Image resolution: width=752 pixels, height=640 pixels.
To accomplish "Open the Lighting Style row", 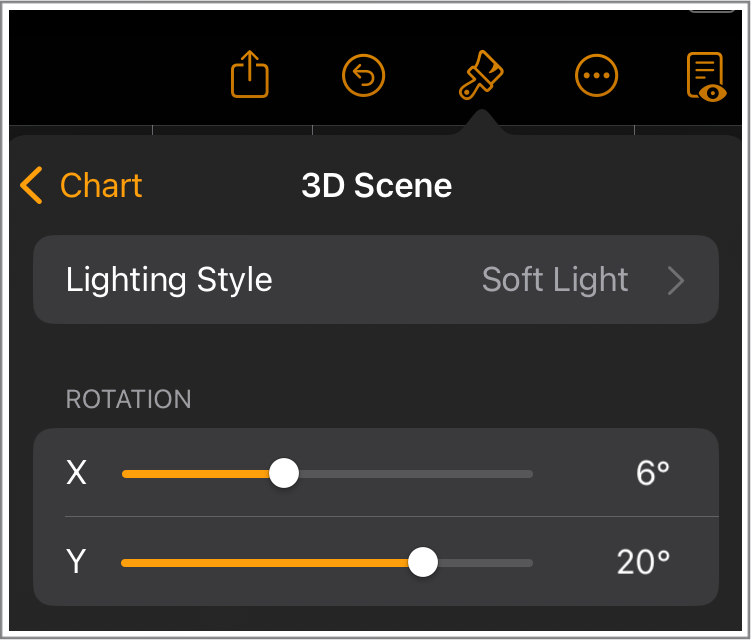I will click(170, 280).
